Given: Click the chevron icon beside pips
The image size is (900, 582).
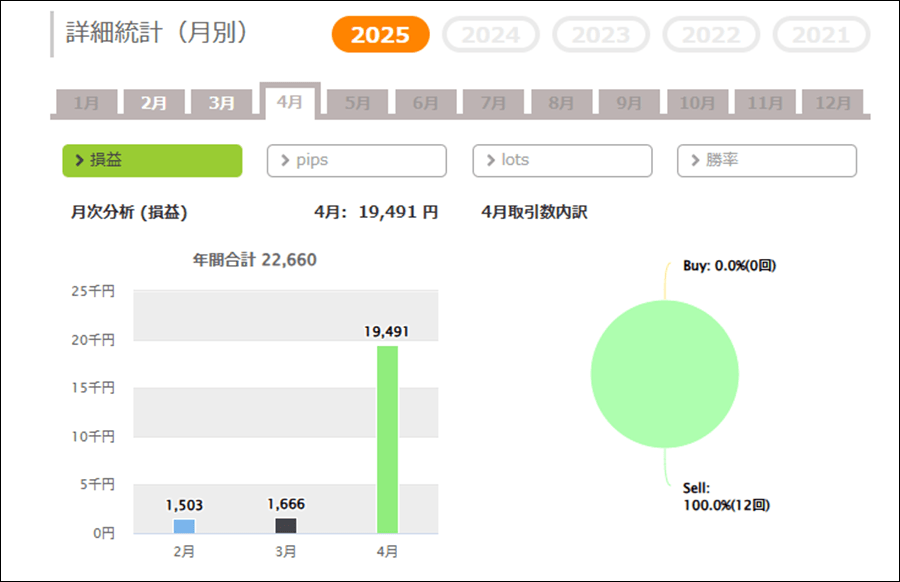Looking at the screenshot, I should [285, 160].
